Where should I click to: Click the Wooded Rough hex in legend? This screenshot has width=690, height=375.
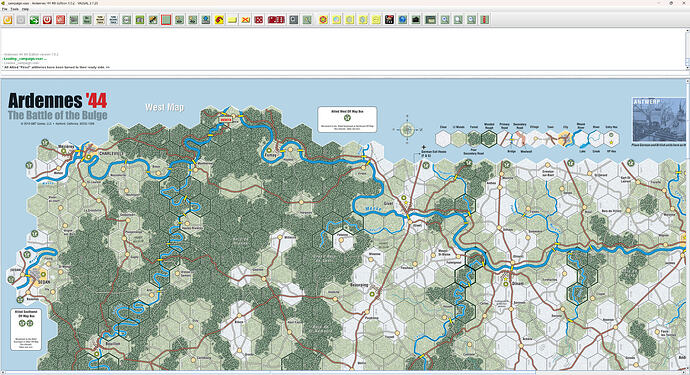click(489, 139)
